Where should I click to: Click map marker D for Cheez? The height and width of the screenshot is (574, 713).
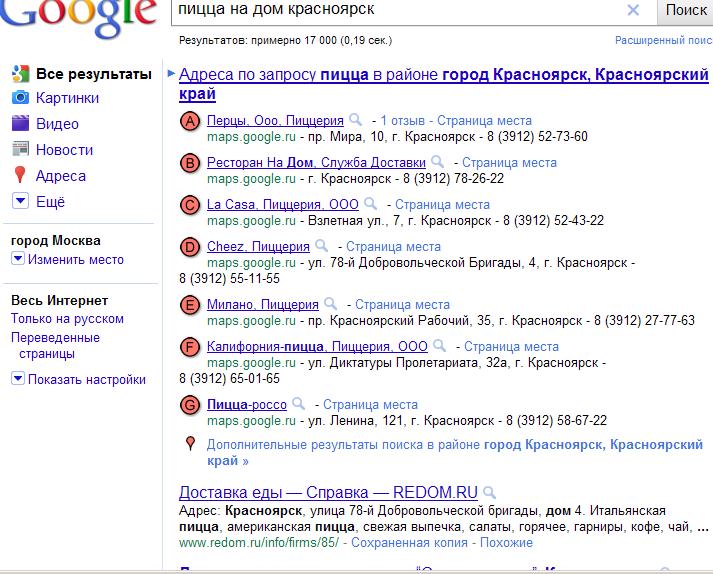point(190,247)
